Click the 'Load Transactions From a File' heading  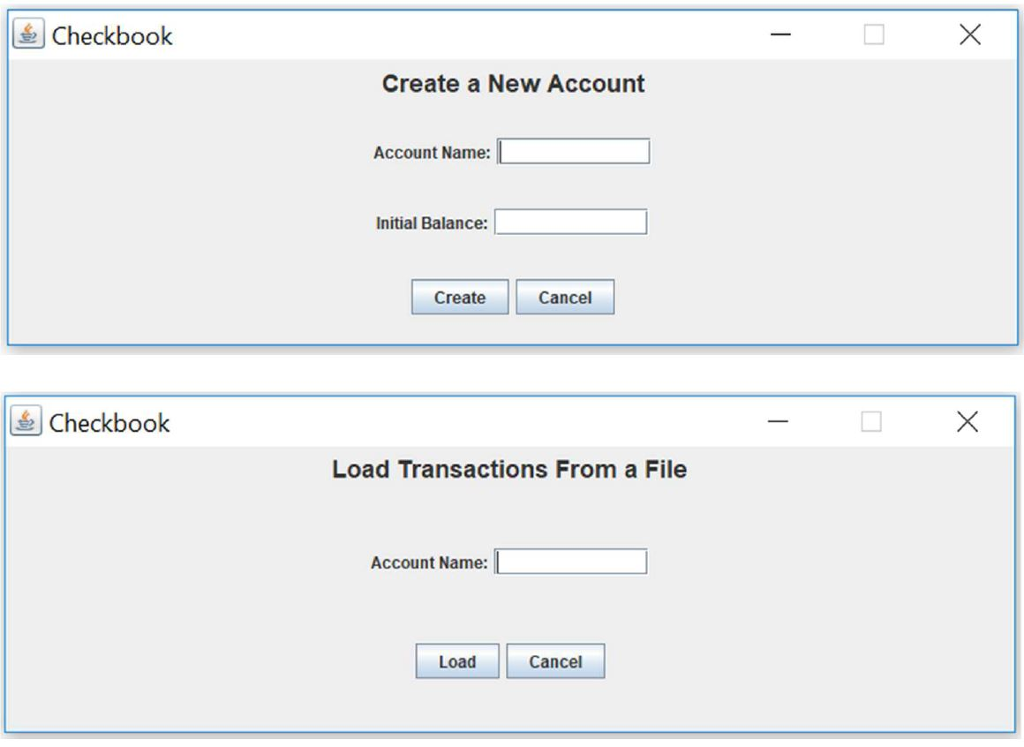(509, 469)
